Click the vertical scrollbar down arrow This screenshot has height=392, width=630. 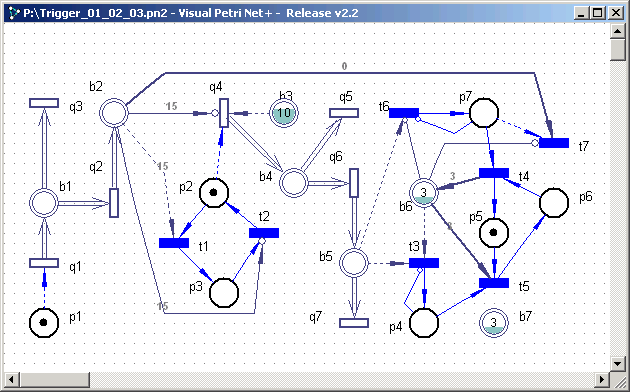pyautogui.click(x=617, y=364)
